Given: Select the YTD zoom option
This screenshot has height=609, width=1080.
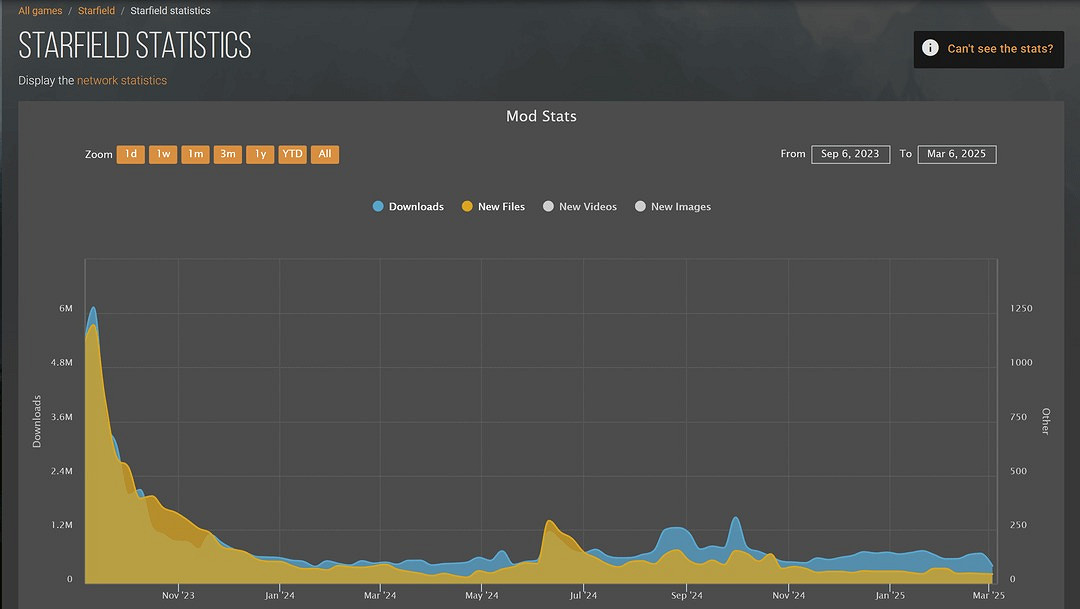Looking at the screenshot, I should 292,154.
